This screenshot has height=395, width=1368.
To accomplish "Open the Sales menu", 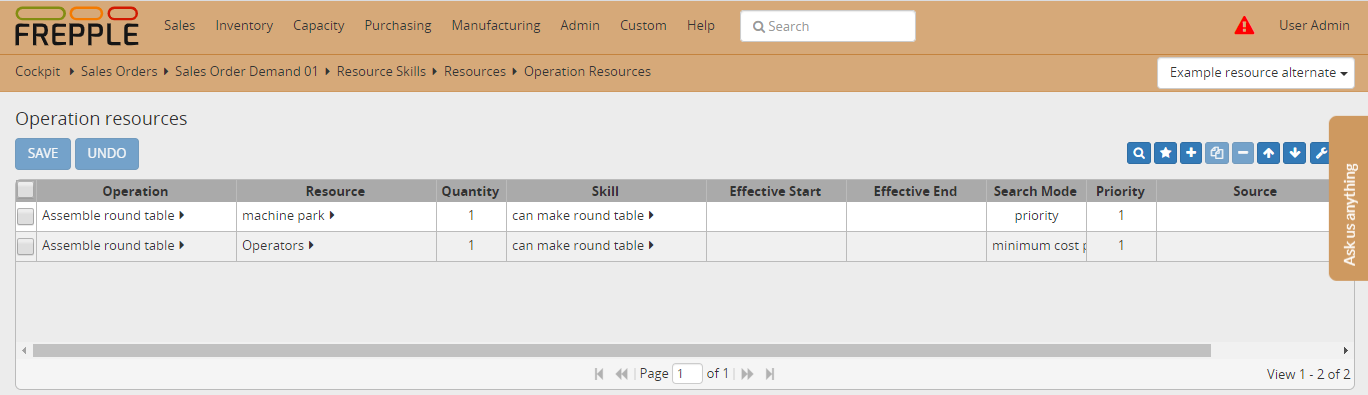I will pyautogui.click(x=179, y=26).
